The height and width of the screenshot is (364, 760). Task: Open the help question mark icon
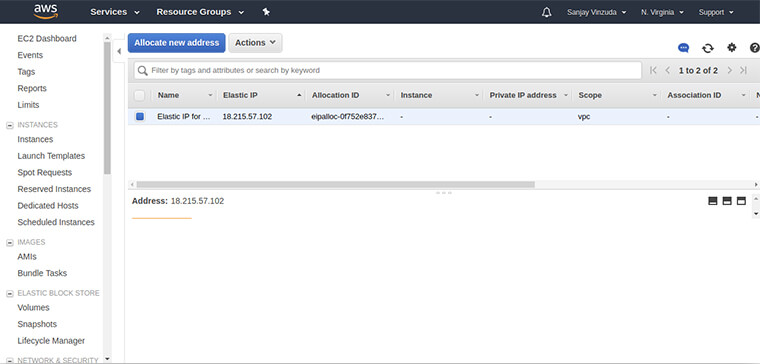click(x=754, y=47)
